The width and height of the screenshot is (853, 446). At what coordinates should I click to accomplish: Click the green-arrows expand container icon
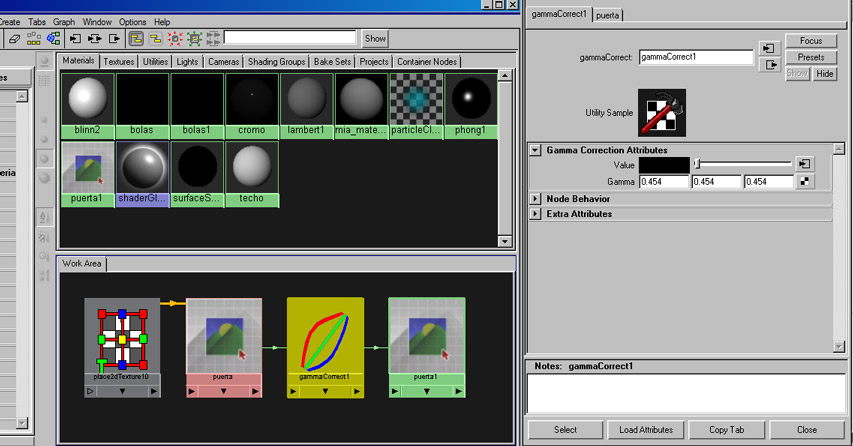(x=194, y=39)
